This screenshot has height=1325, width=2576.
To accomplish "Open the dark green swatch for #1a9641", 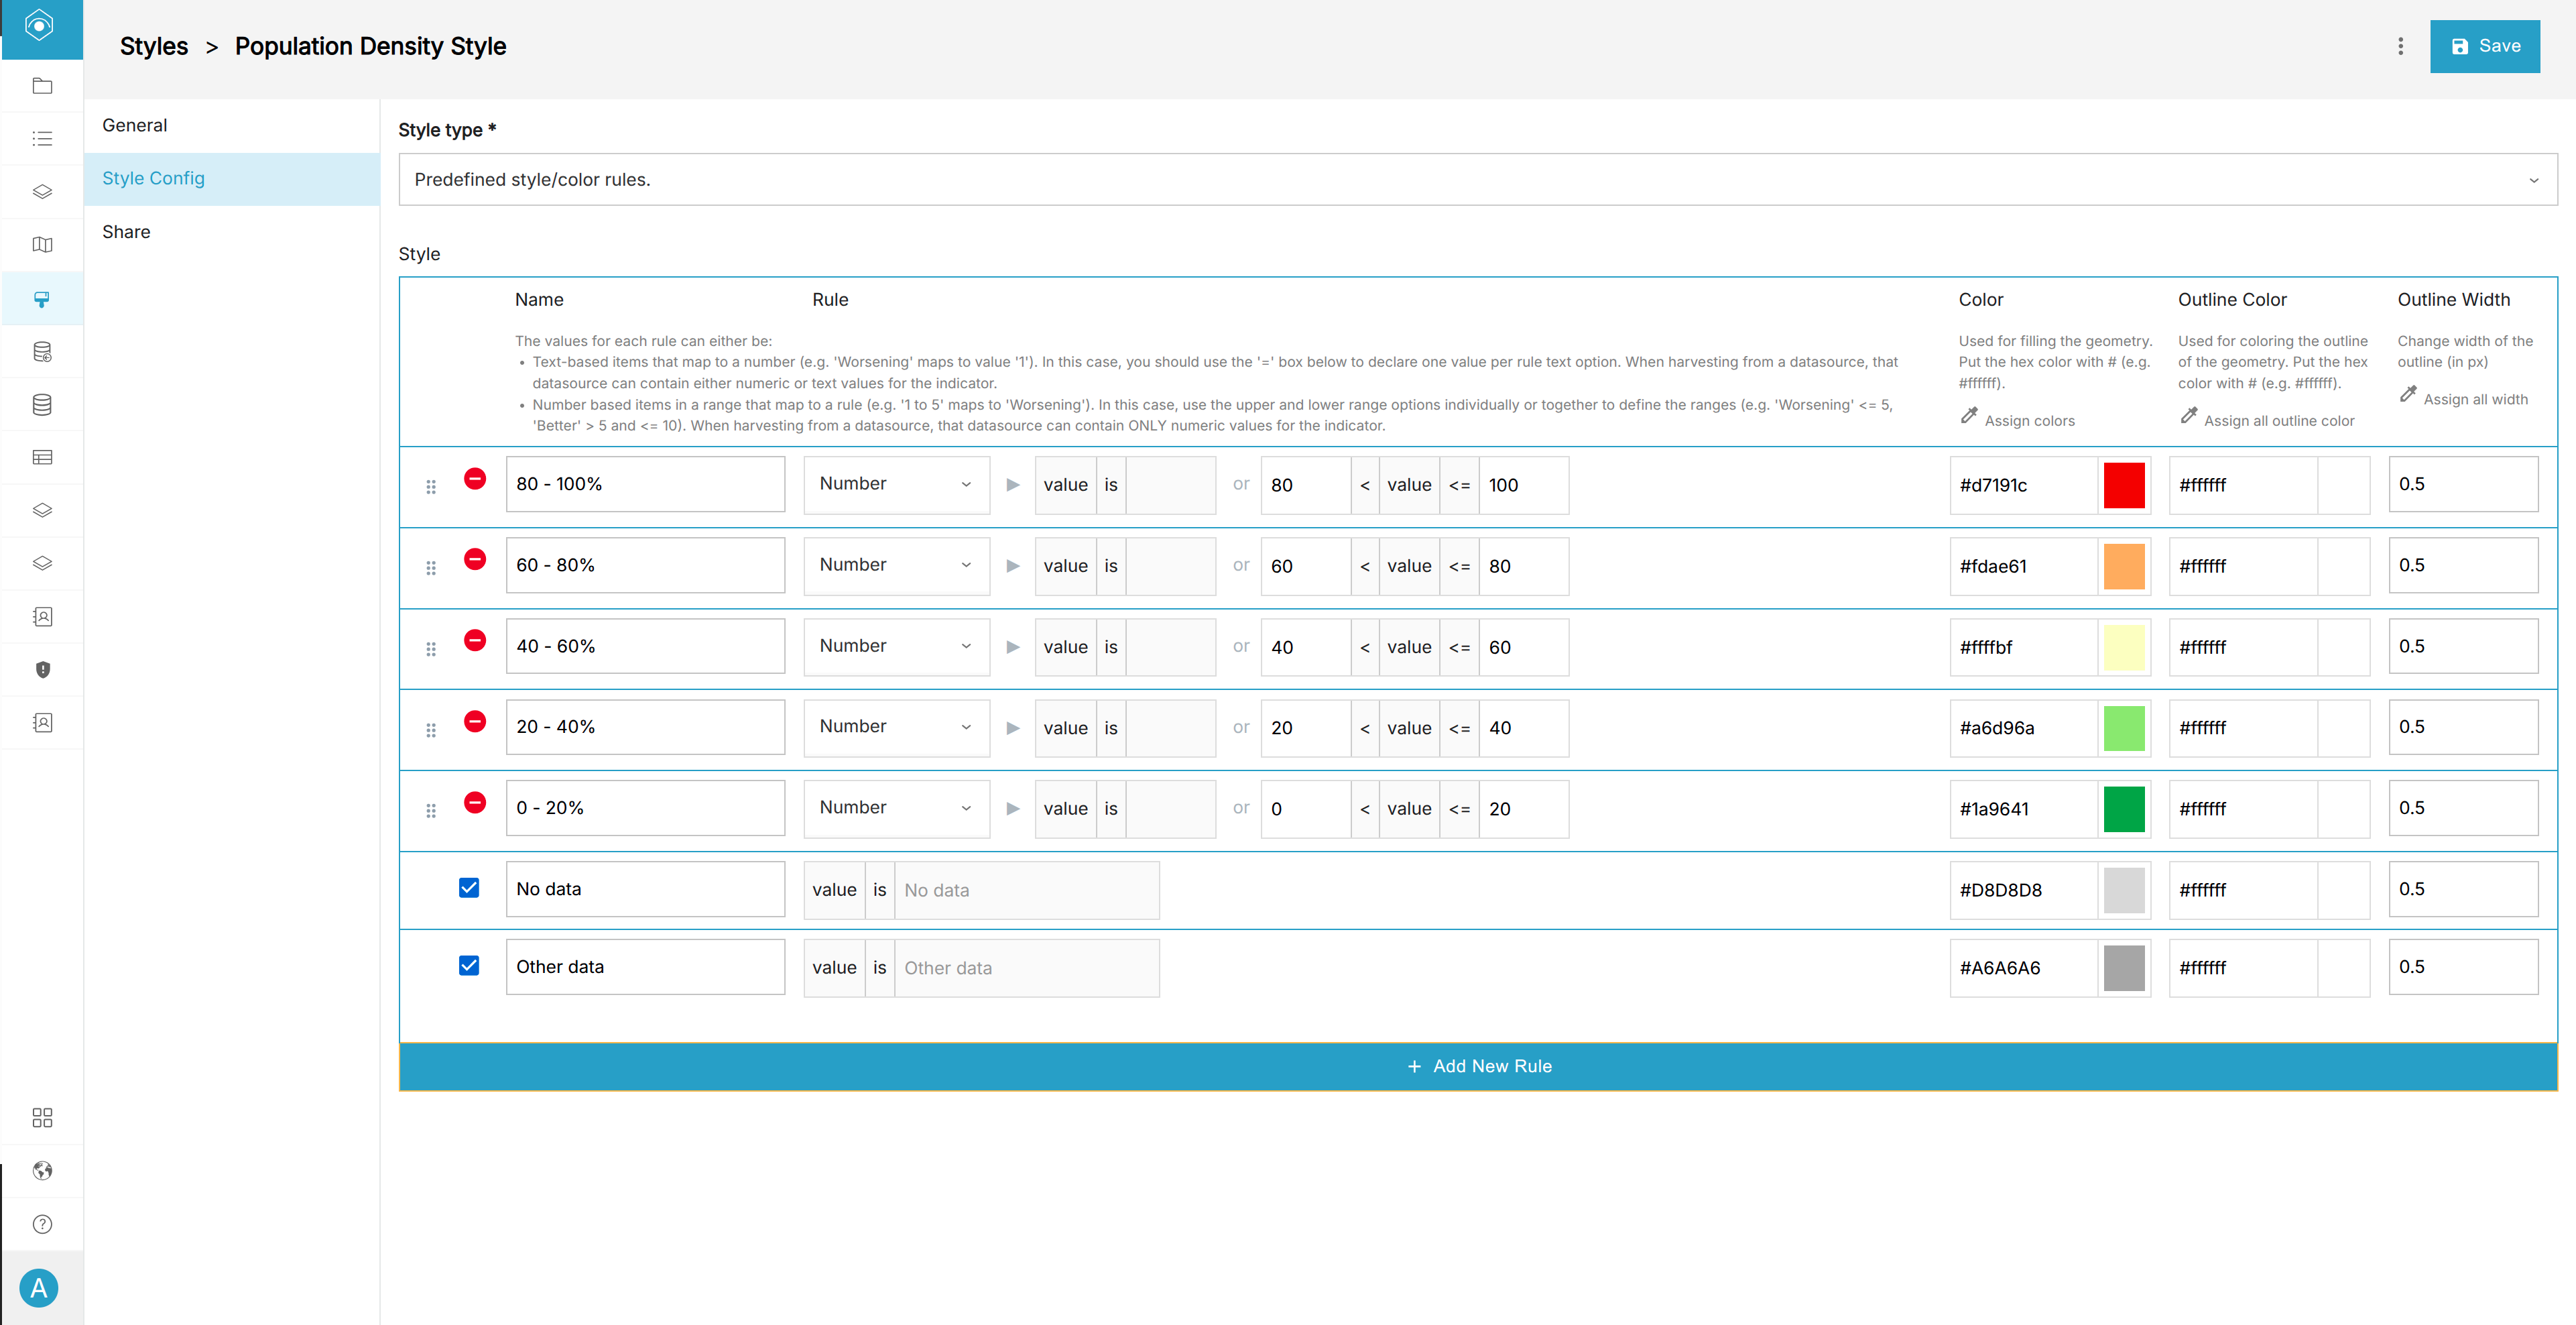I will click(x=2124, y=809).
